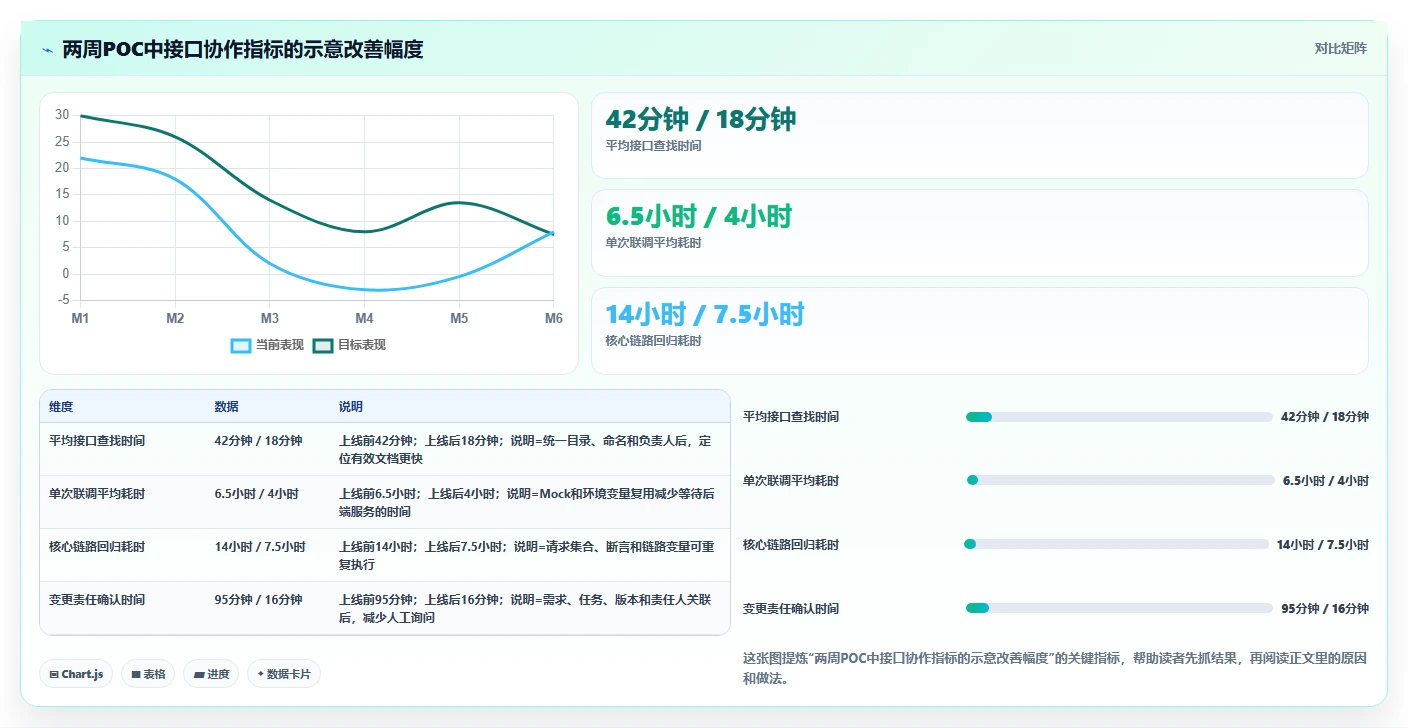Click the 维度 column header

point(61,407)
